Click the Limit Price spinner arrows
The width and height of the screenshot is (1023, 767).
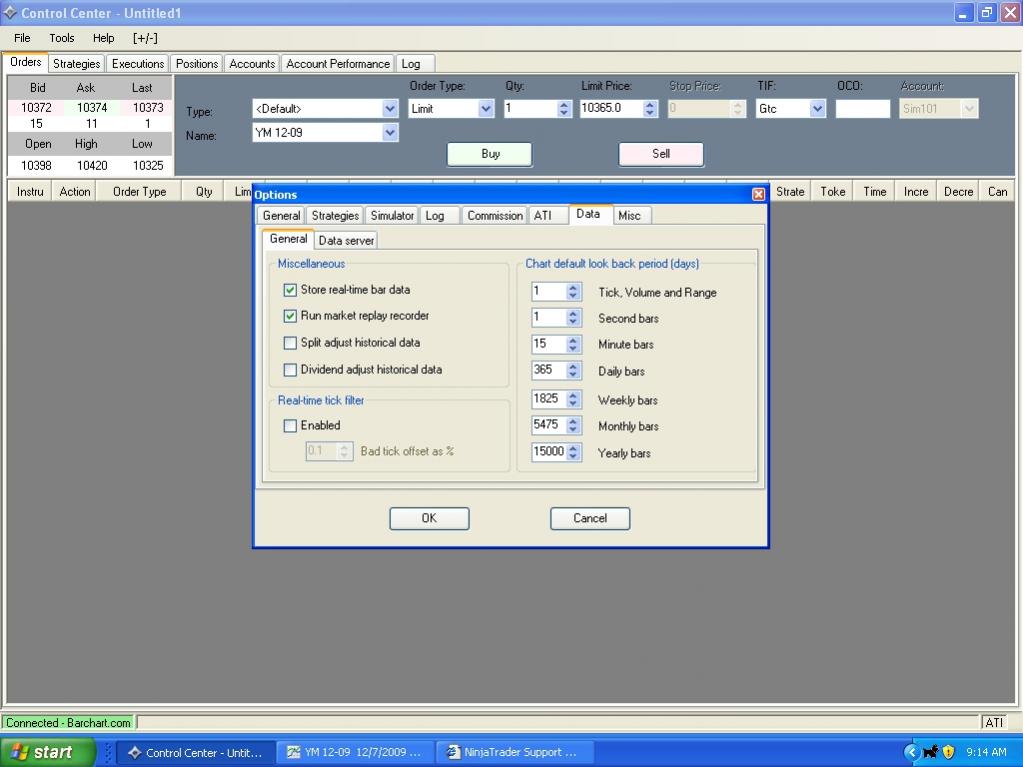[649, 109]
